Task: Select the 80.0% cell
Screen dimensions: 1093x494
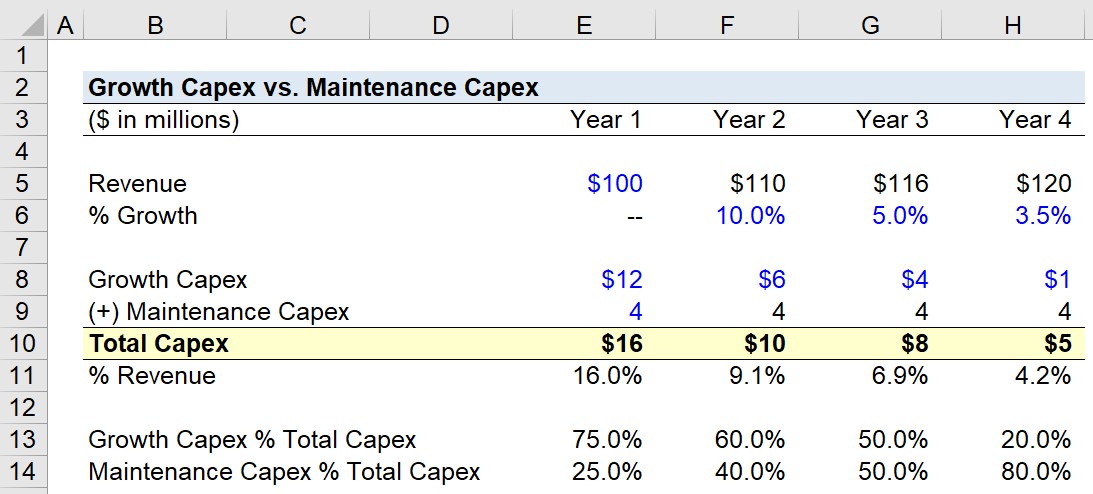Action: pyautogui.click(x=1036, y=472)
